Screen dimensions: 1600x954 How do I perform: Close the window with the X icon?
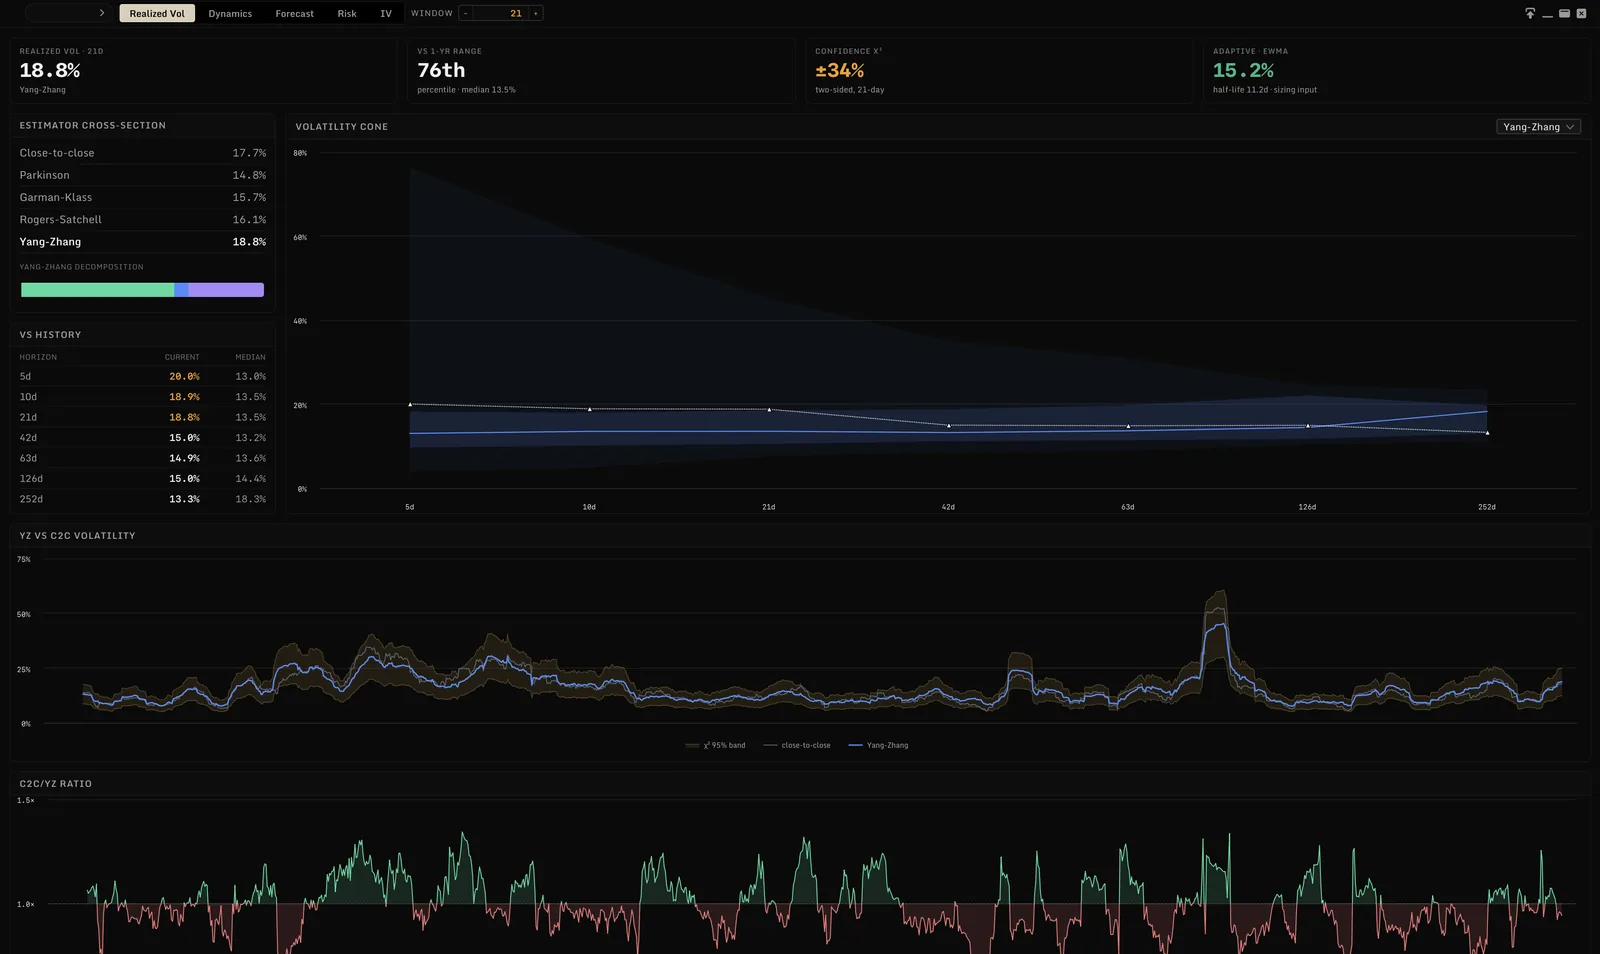point(1581,13)
